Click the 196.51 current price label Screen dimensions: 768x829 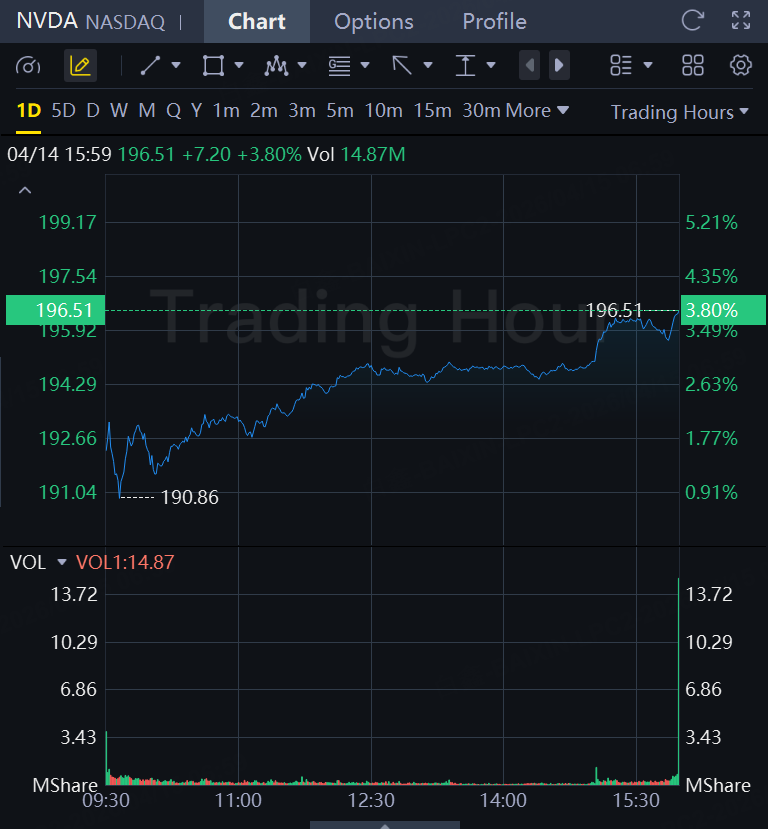55,310
